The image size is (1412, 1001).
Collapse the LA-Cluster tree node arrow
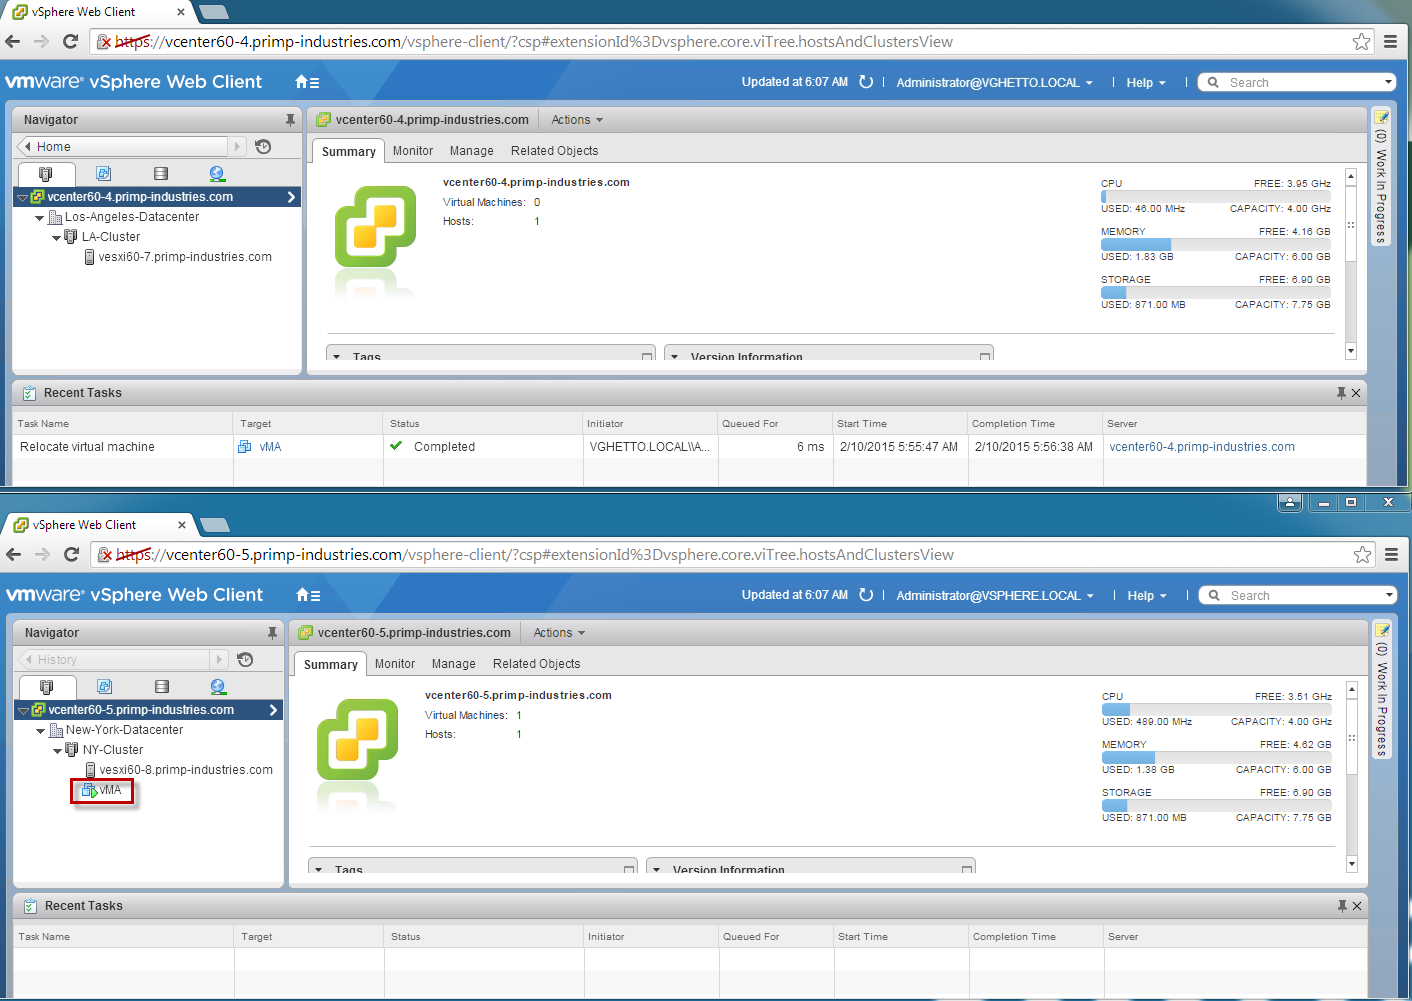[56, 238]
